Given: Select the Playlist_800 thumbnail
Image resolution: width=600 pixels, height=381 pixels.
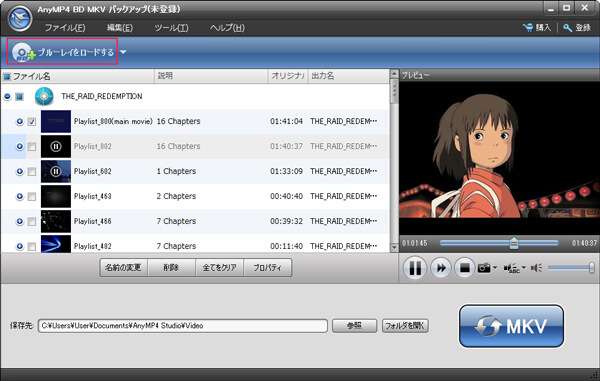Looking at the screenshot, I should tap(56, 121).
